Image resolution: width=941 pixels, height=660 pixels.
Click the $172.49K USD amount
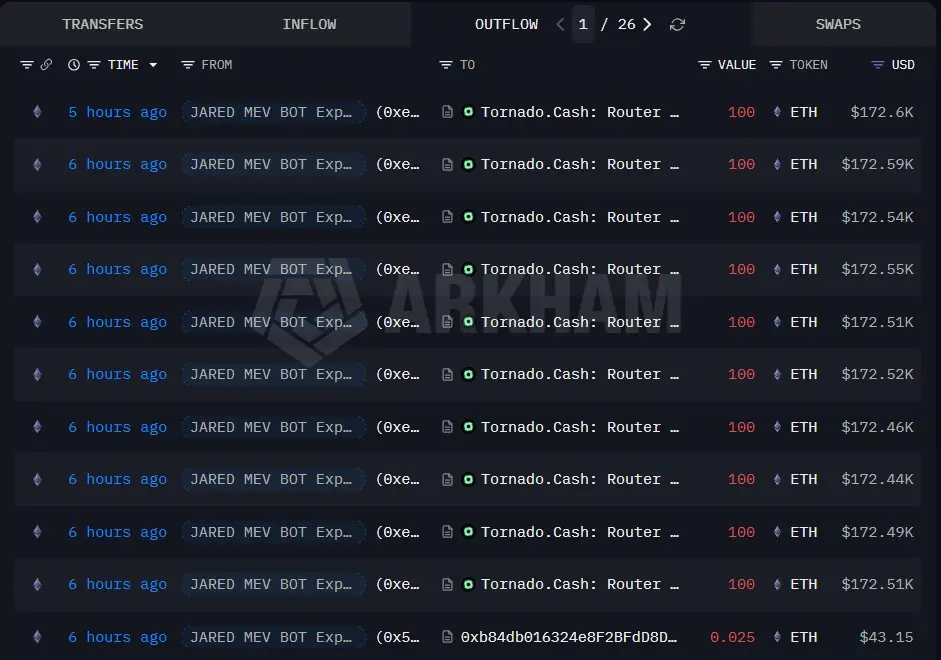click(x=877, y=532)
